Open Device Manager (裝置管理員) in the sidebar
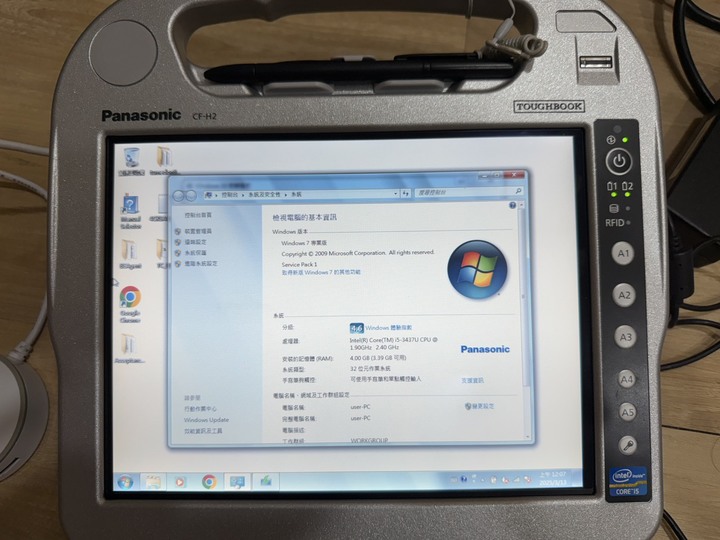 (198, 231)
